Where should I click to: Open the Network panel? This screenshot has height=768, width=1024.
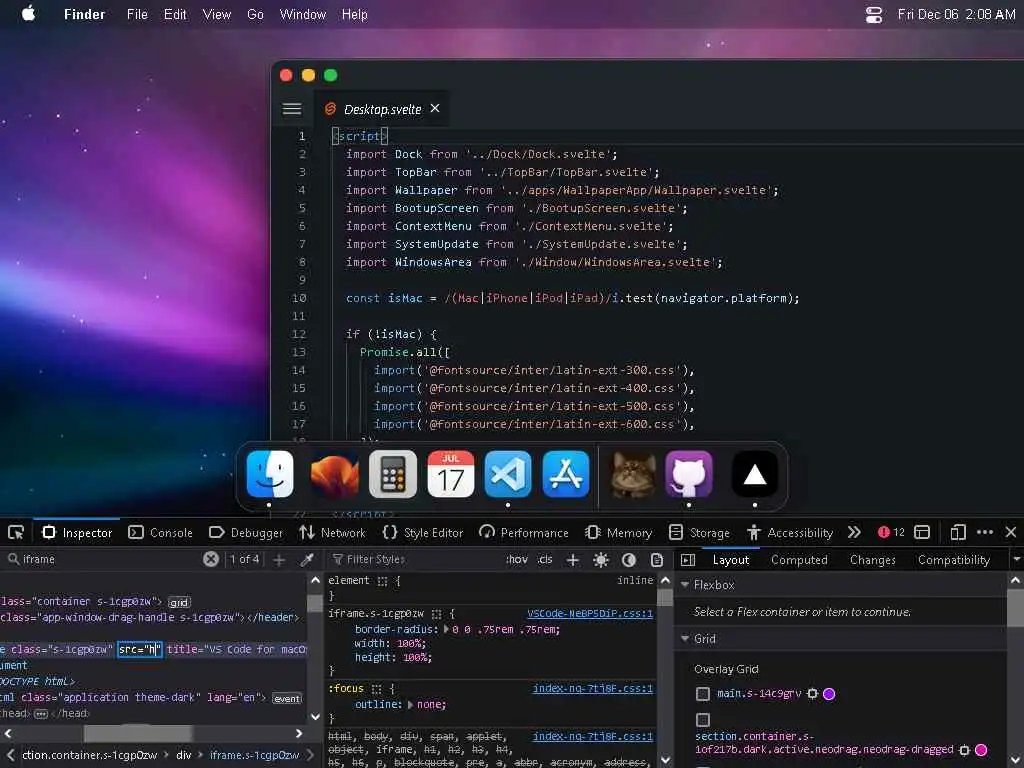tap(332, 533)
